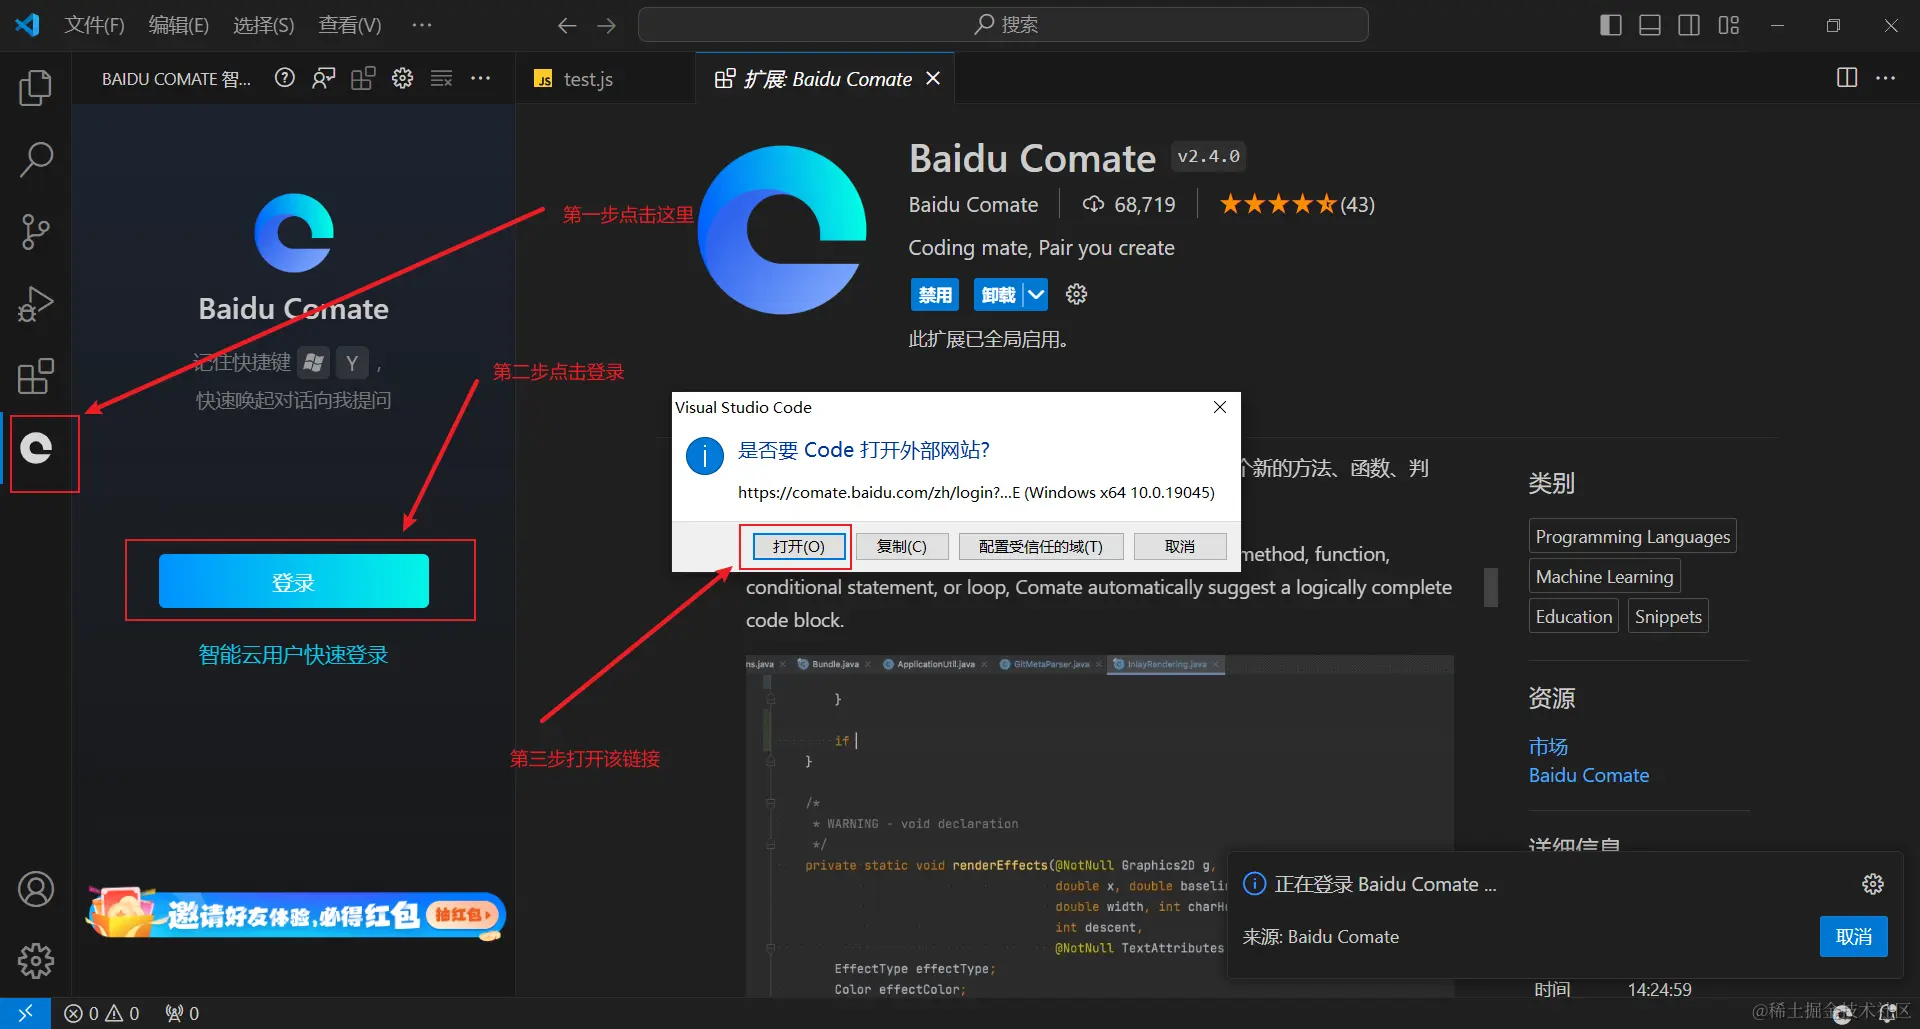
Task: Expand the hidden menu items ellipsis in title bar
Action: click(422, 25)
